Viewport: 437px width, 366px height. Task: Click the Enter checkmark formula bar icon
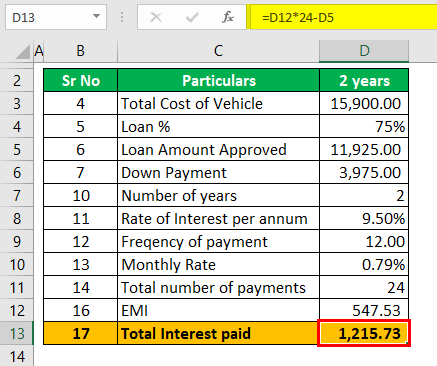tap(192, 17)
